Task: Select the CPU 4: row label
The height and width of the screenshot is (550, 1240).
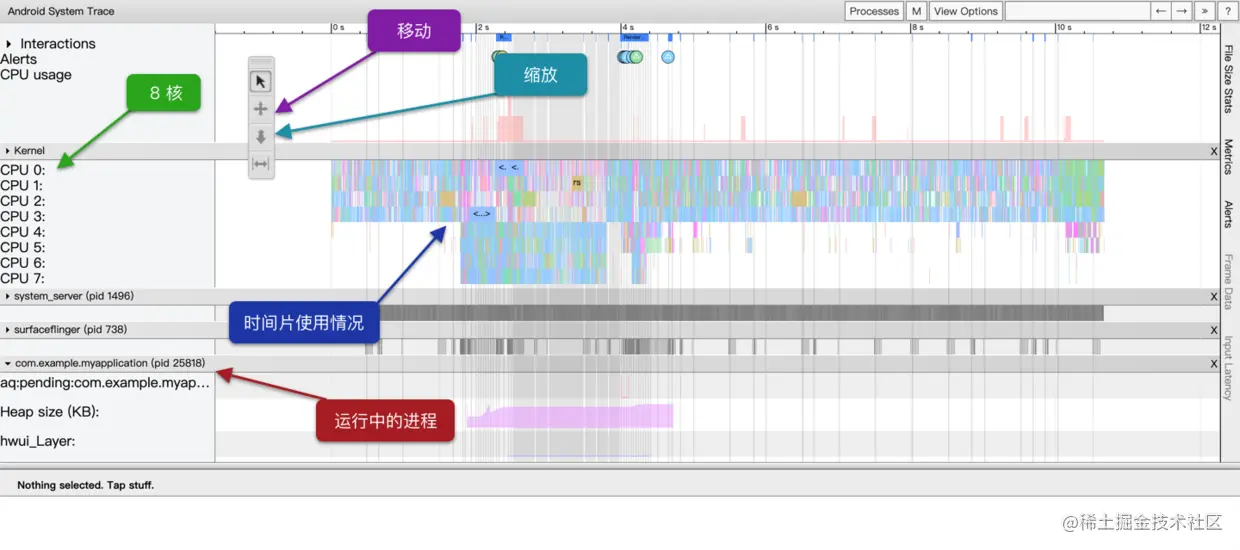Action: tap(22, 232)
